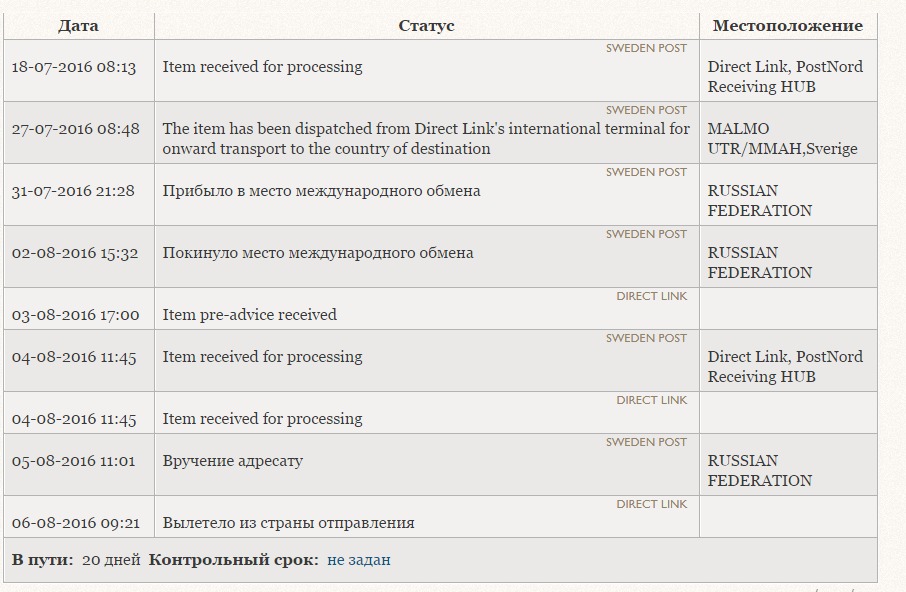Click the date 31-07-2016 21:28
This screenshot has width=906, height=592.
tap(73, 191)
